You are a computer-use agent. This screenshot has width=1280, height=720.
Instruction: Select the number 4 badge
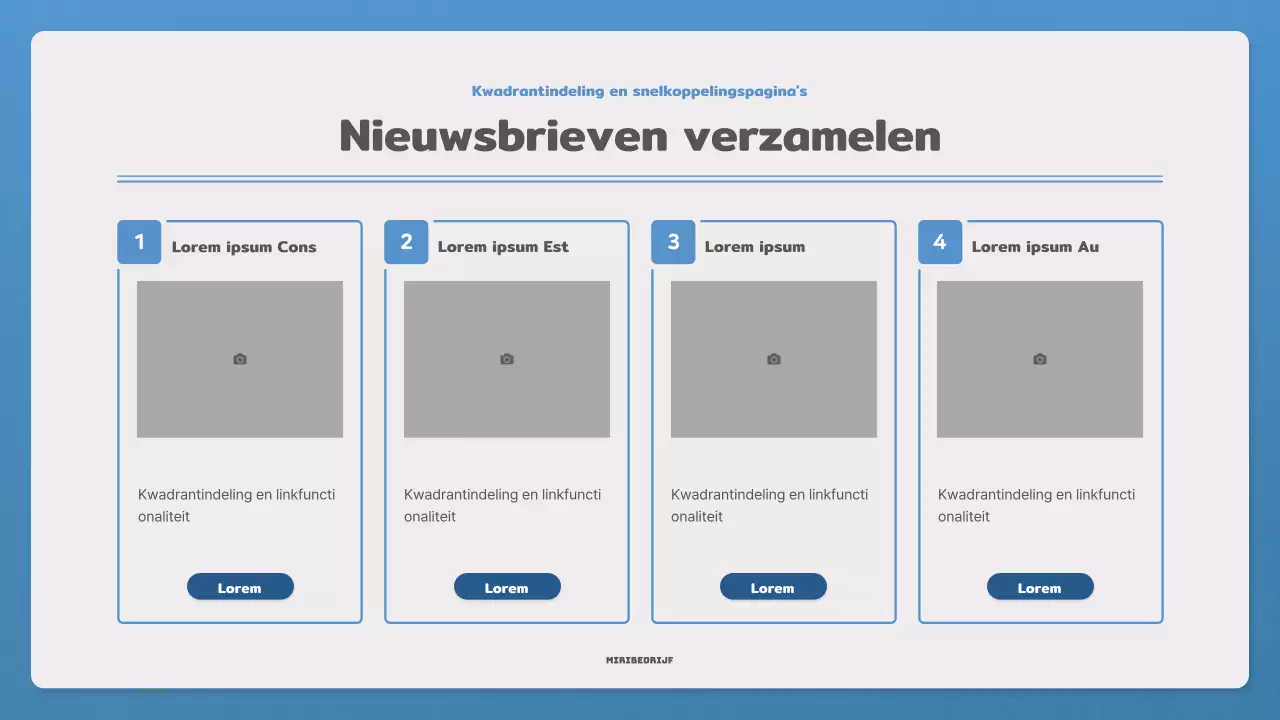click(x=939, y=241)
